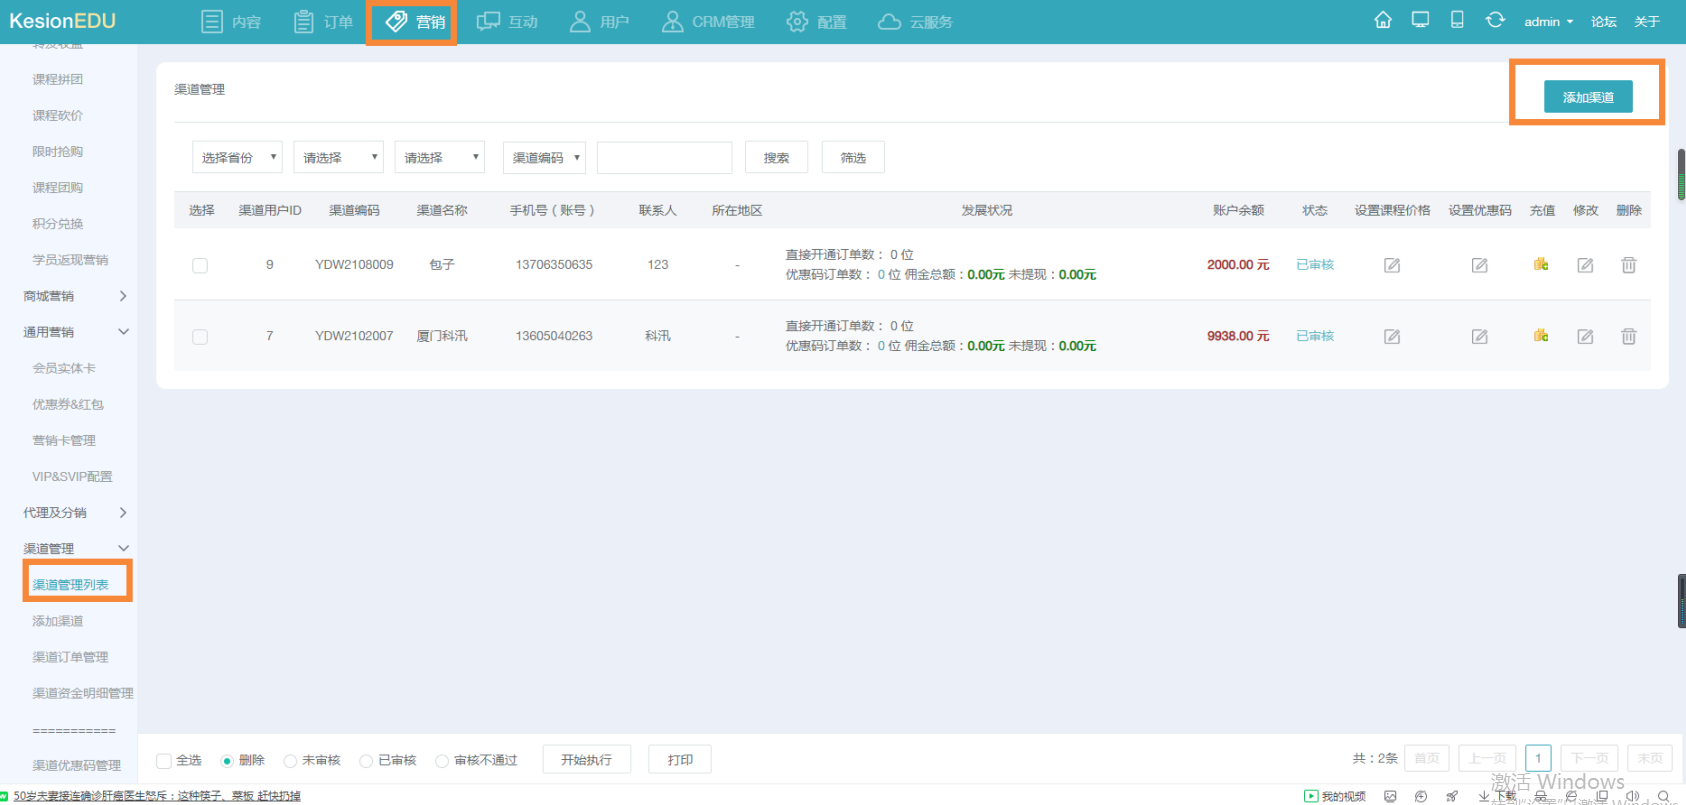The height and width of the screenshot is (805, 1686).
Task: Switch to CRM管理 top menu
Action: pyautogui.click(x=708, y=22)
